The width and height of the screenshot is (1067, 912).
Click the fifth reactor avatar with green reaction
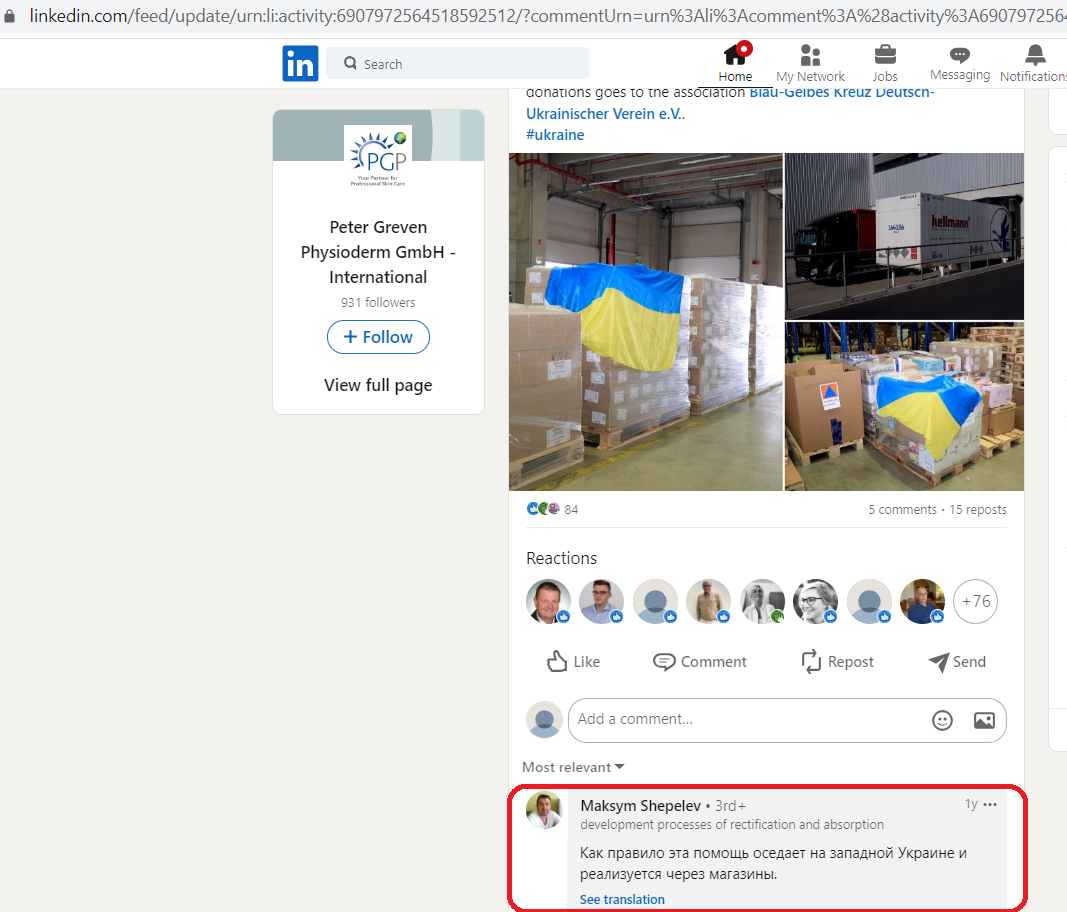762,602
